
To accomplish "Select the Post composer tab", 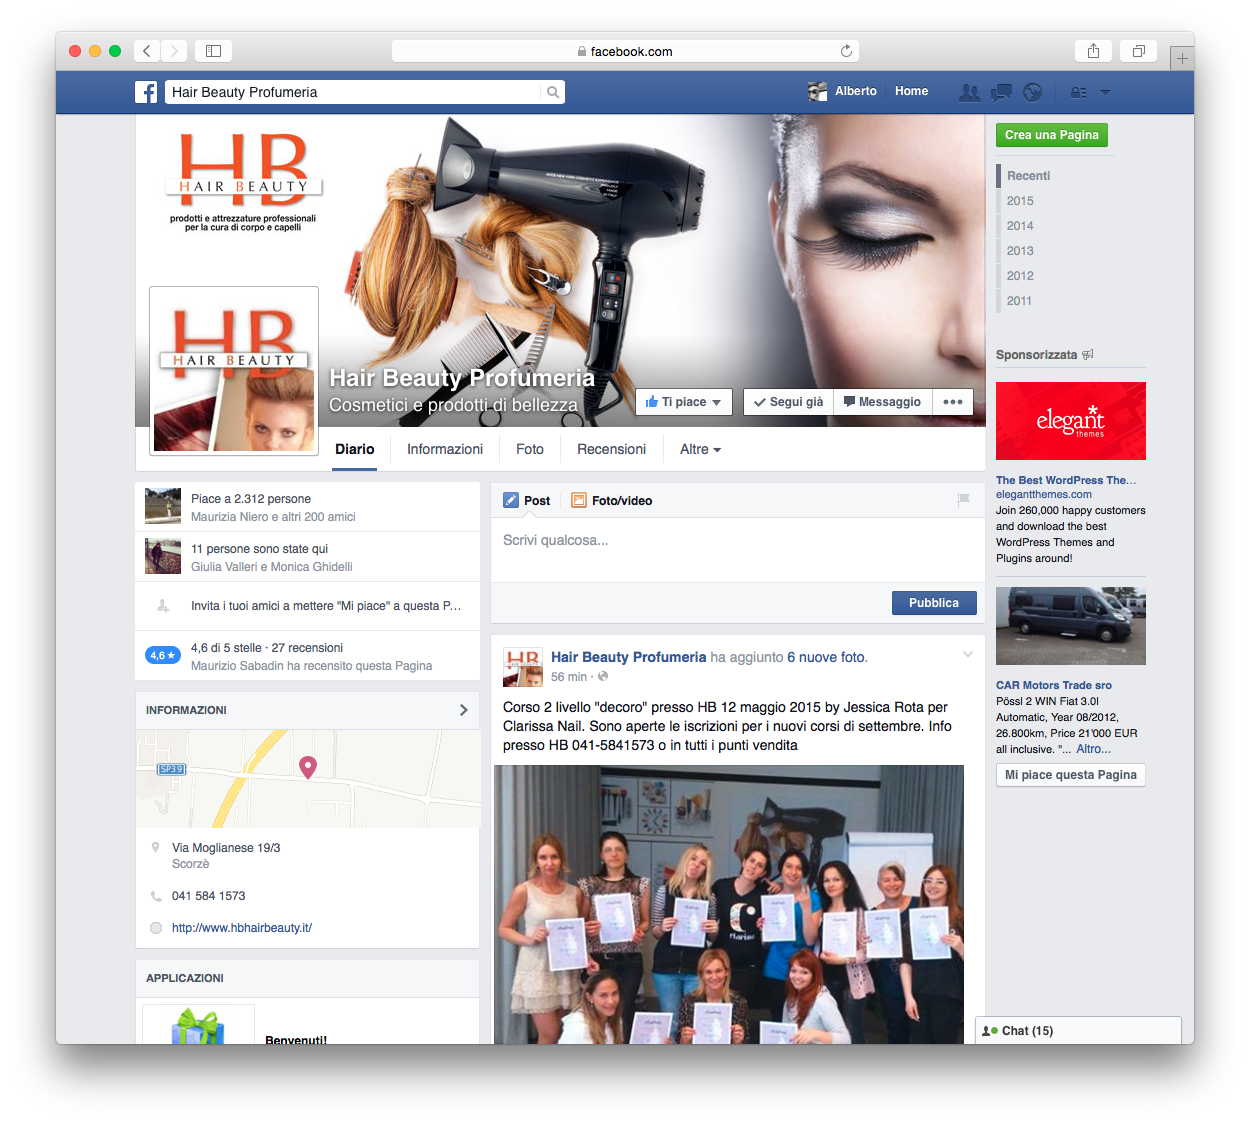I will pos(527,501).
